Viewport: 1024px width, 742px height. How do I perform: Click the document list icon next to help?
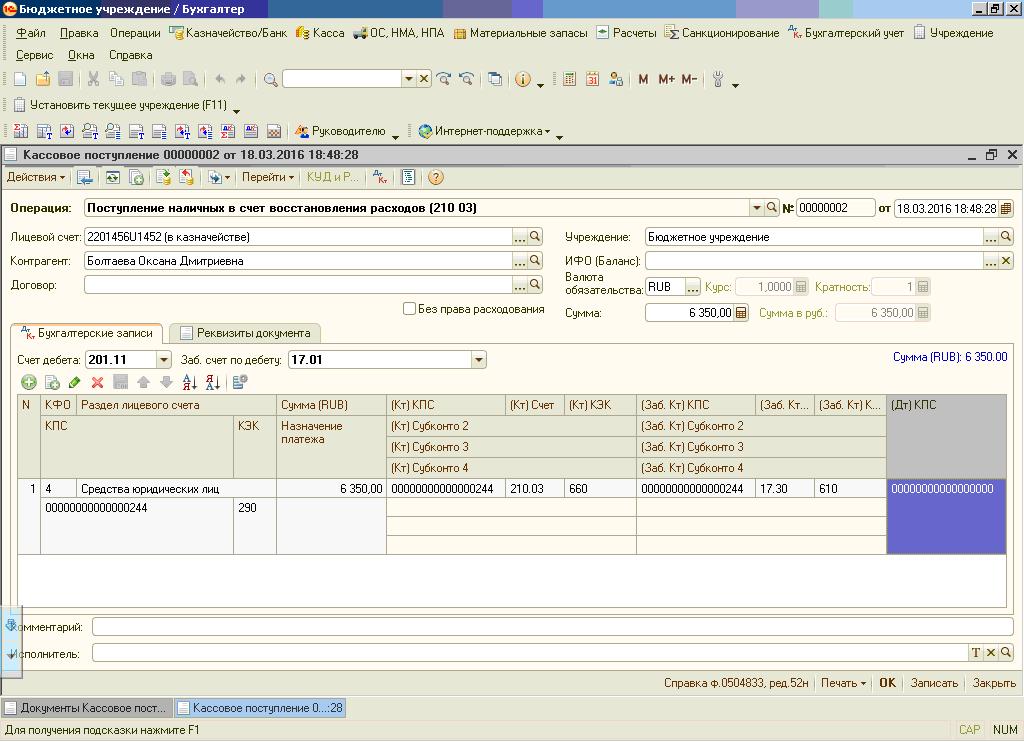[x=408, y=177]
